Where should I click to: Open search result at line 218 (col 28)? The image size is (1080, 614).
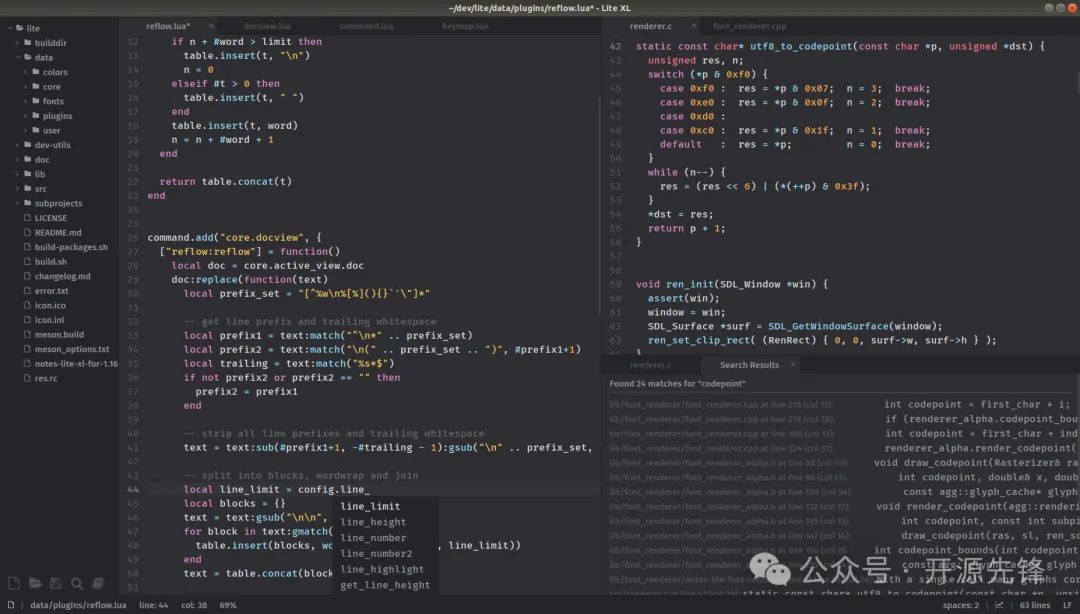click(721, 419)
